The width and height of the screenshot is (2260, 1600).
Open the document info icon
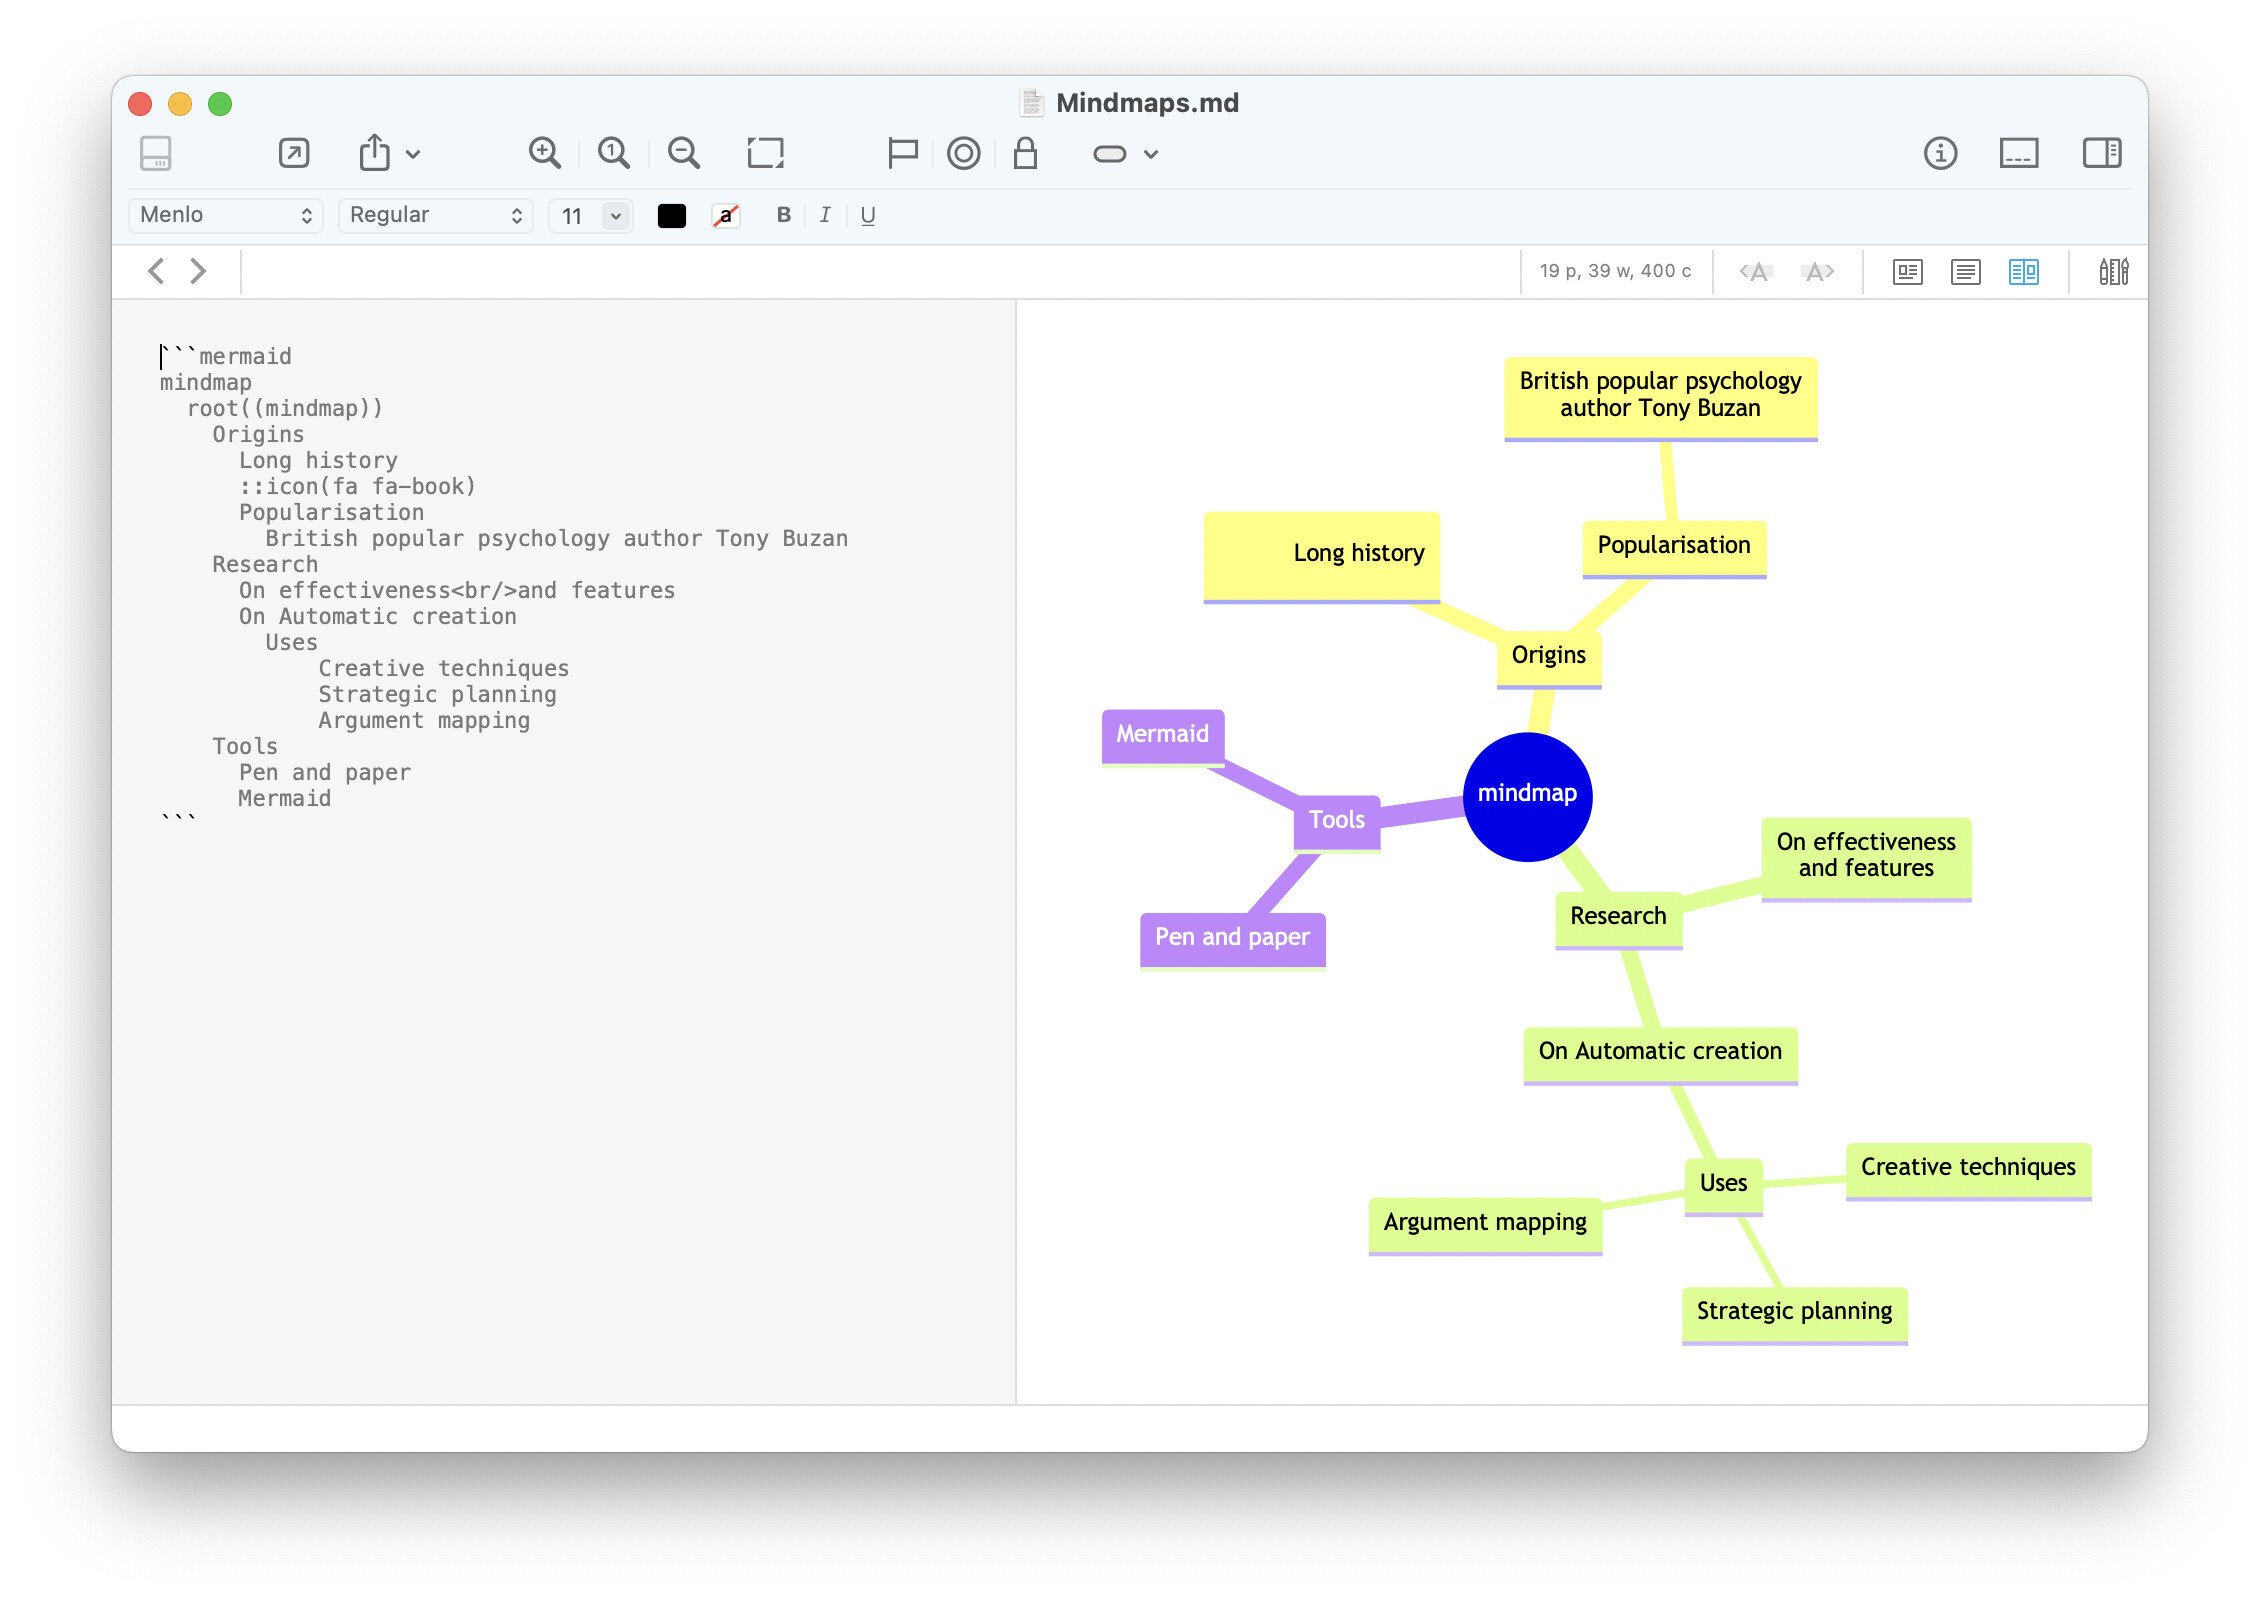1940,153
